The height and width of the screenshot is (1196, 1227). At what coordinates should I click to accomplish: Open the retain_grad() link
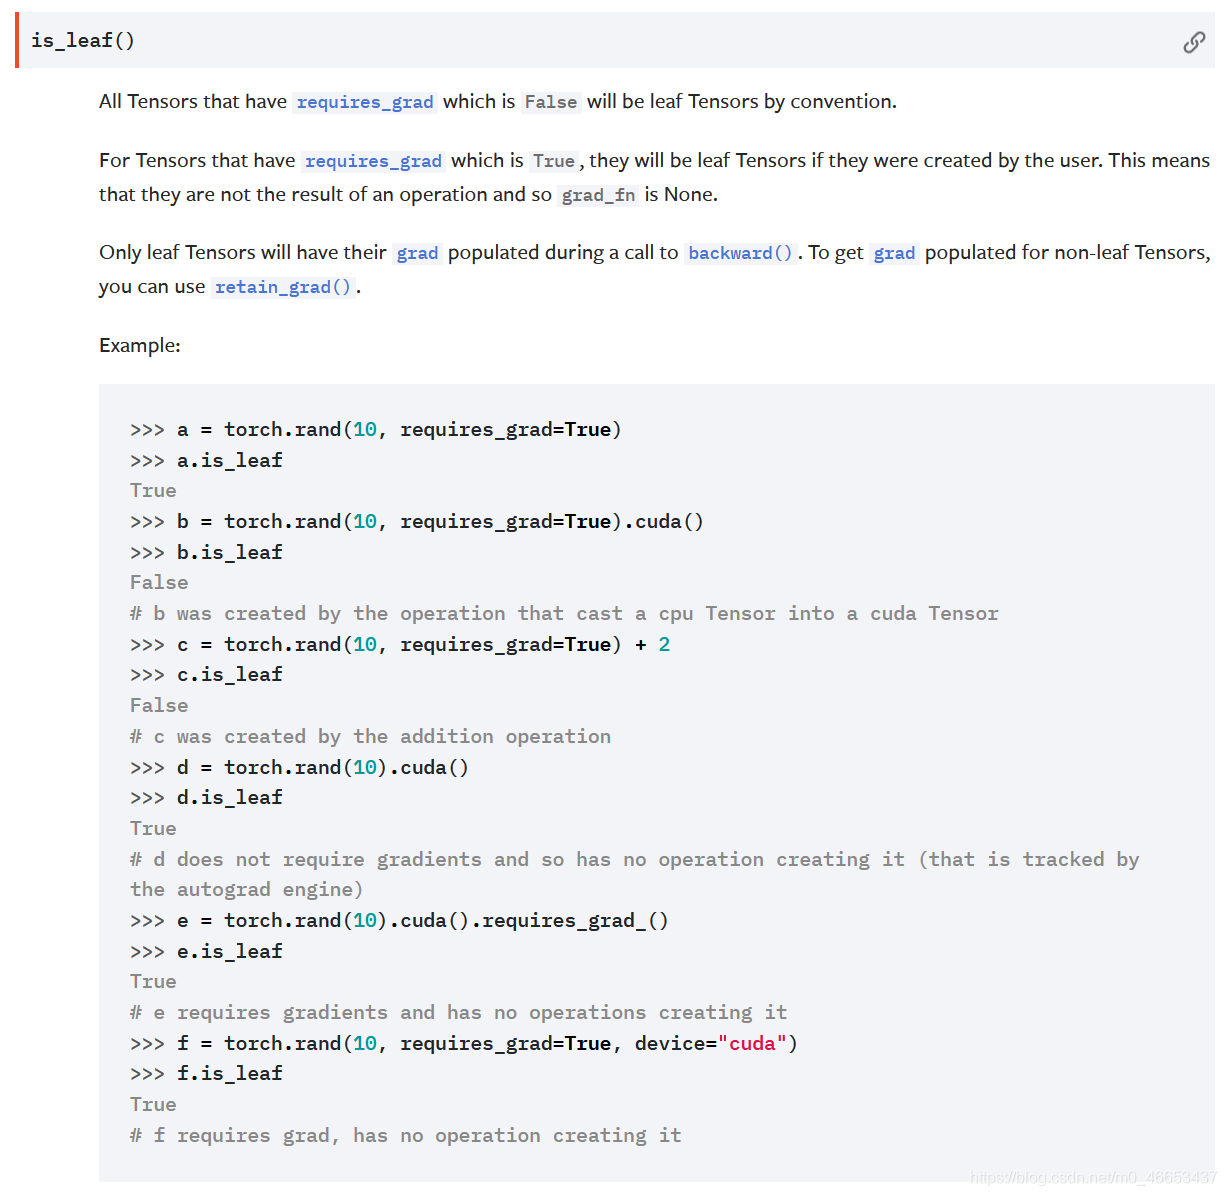[283, 287]
